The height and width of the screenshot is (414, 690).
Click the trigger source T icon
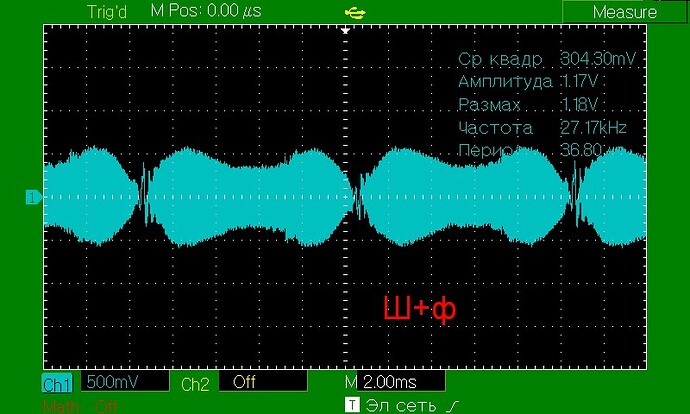click(x=351, y=405)
